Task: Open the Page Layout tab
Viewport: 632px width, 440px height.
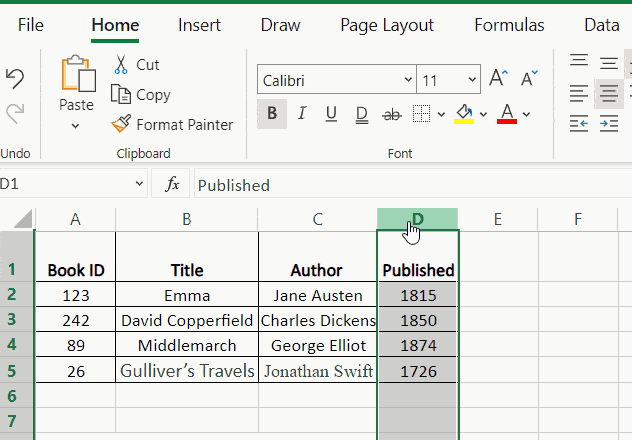Action: pyautogui.click(x=387, y=25)
